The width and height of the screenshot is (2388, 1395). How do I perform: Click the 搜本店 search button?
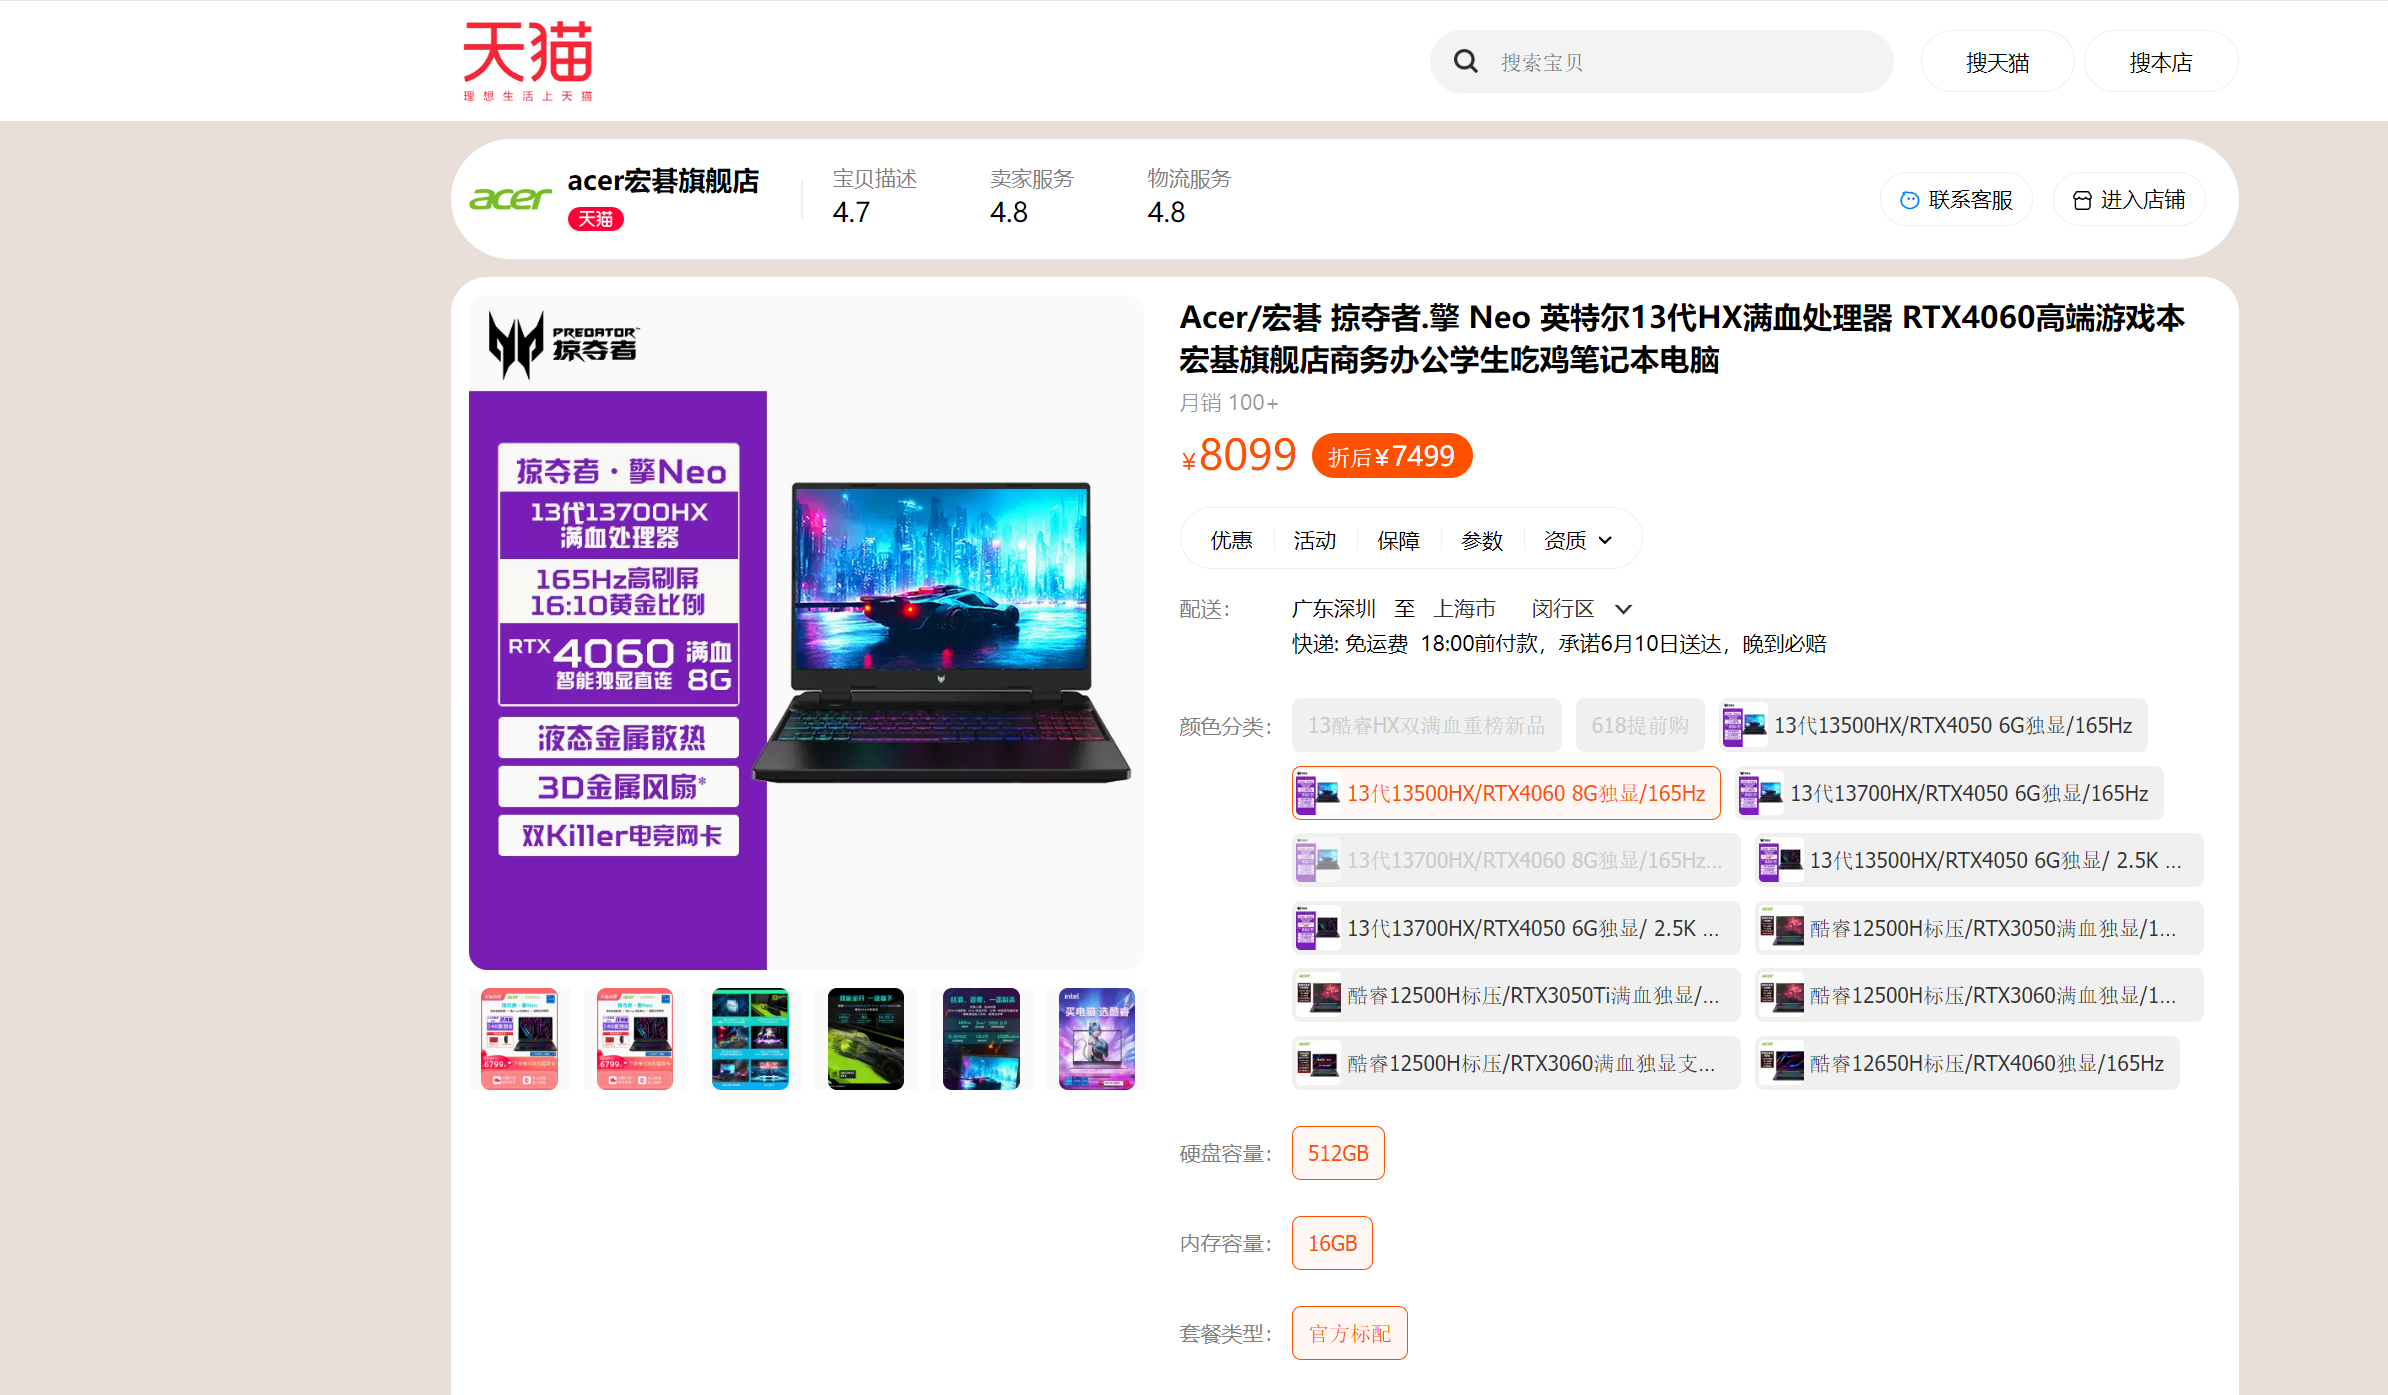2160,62
